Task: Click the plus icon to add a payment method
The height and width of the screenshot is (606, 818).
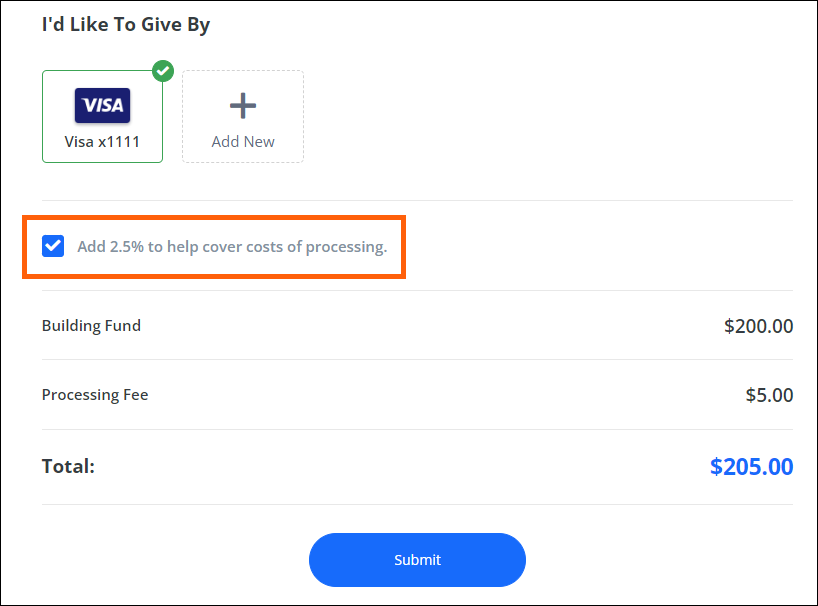Action: click(x=243, y=106)
